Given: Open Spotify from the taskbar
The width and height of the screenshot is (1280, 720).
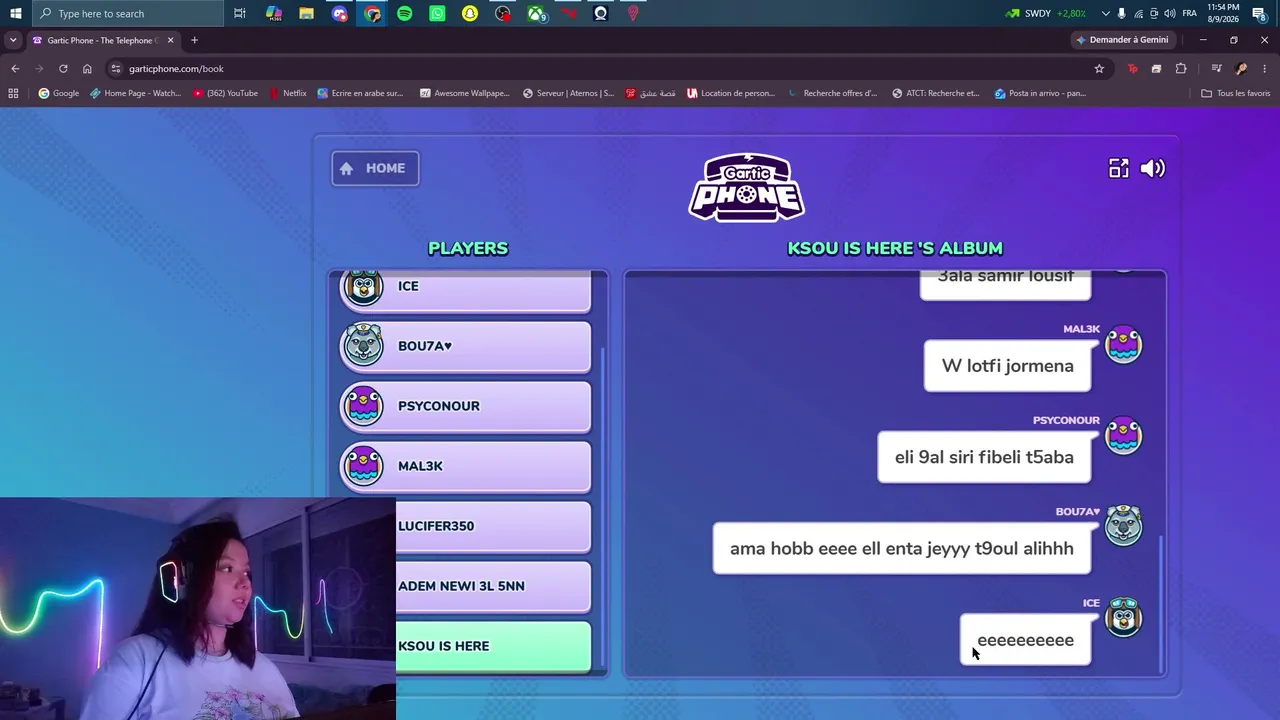Looking at the screenshot, I should tap(405, 13).
